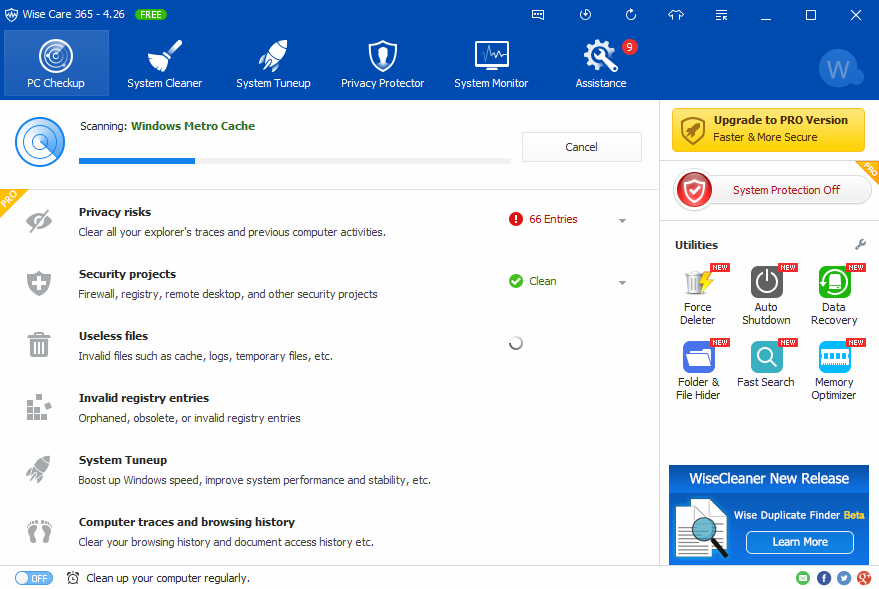879x589 pixels.
Task: Open the Memory Optimizer utility
Action: point(834,368)
